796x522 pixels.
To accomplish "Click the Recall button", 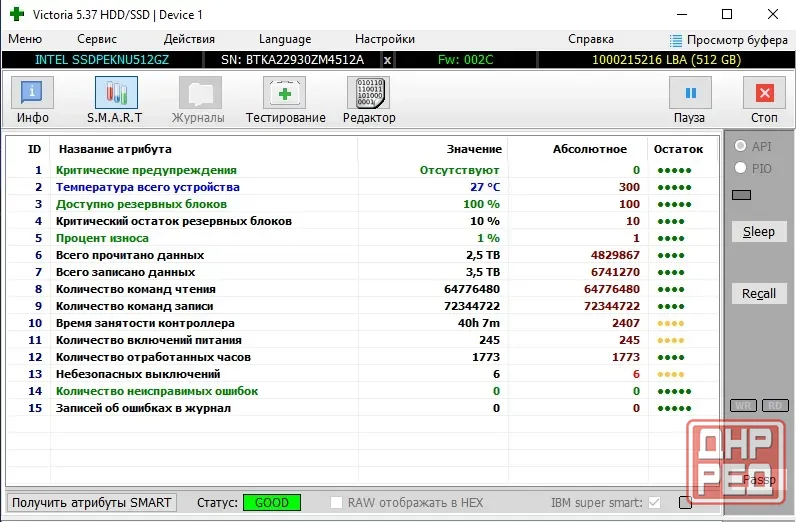I will tap(759, 293).
